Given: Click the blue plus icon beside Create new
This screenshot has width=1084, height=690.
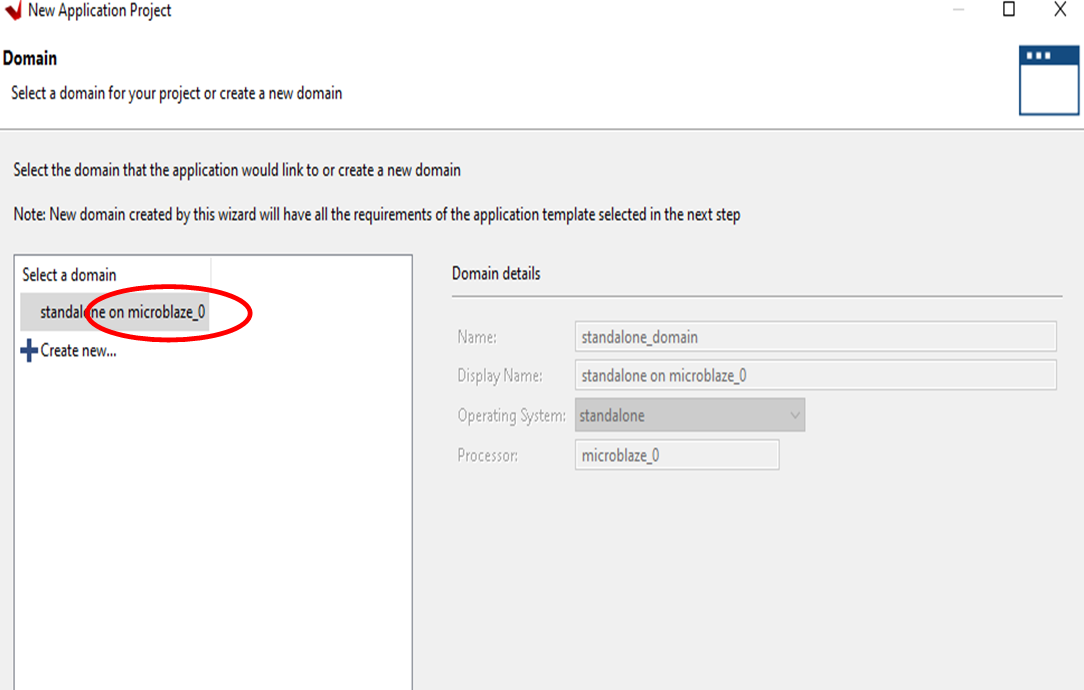Looking at the screenshot, I should coord(29,351).
